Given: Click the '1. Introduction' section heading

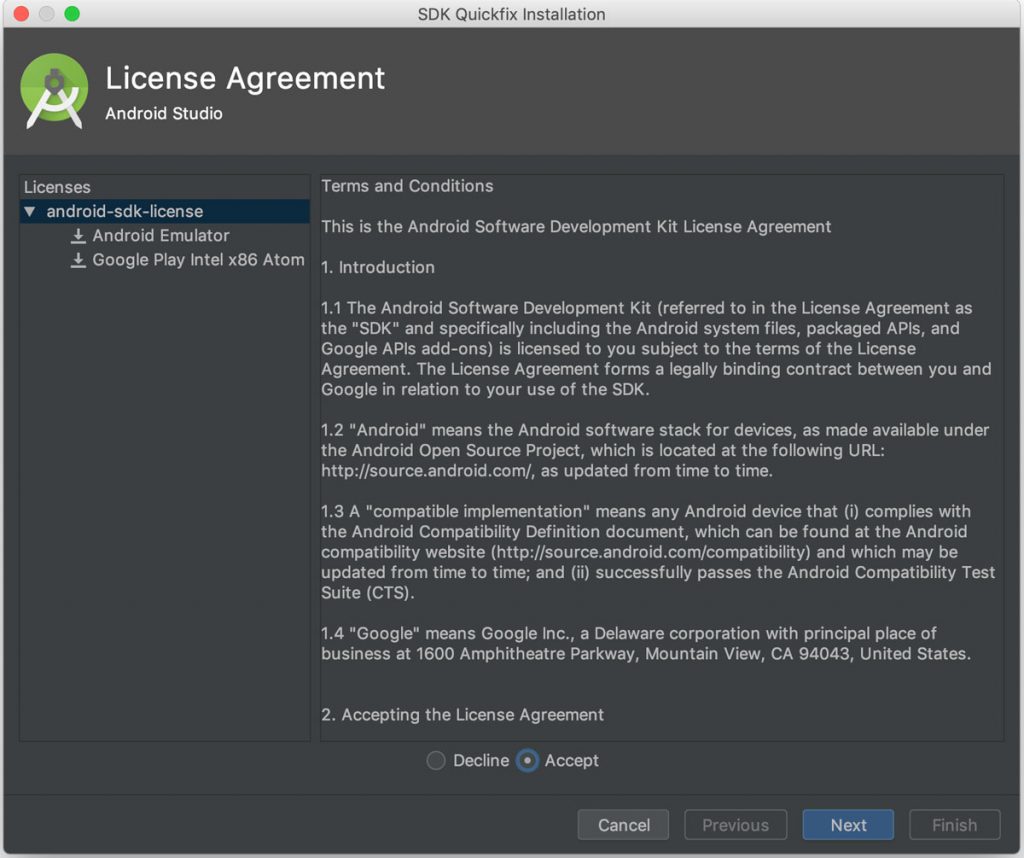Looking at the screenshot, I should click(x=377, y=268).
